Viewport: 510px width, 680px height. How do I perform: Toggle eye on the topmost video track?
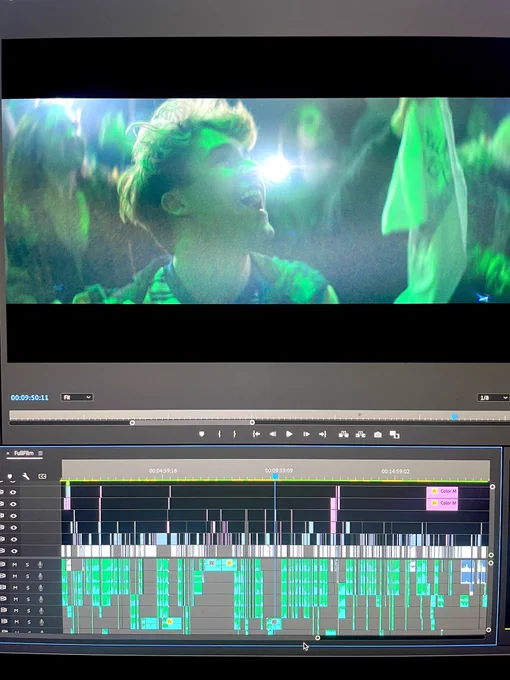click(13, 492)
